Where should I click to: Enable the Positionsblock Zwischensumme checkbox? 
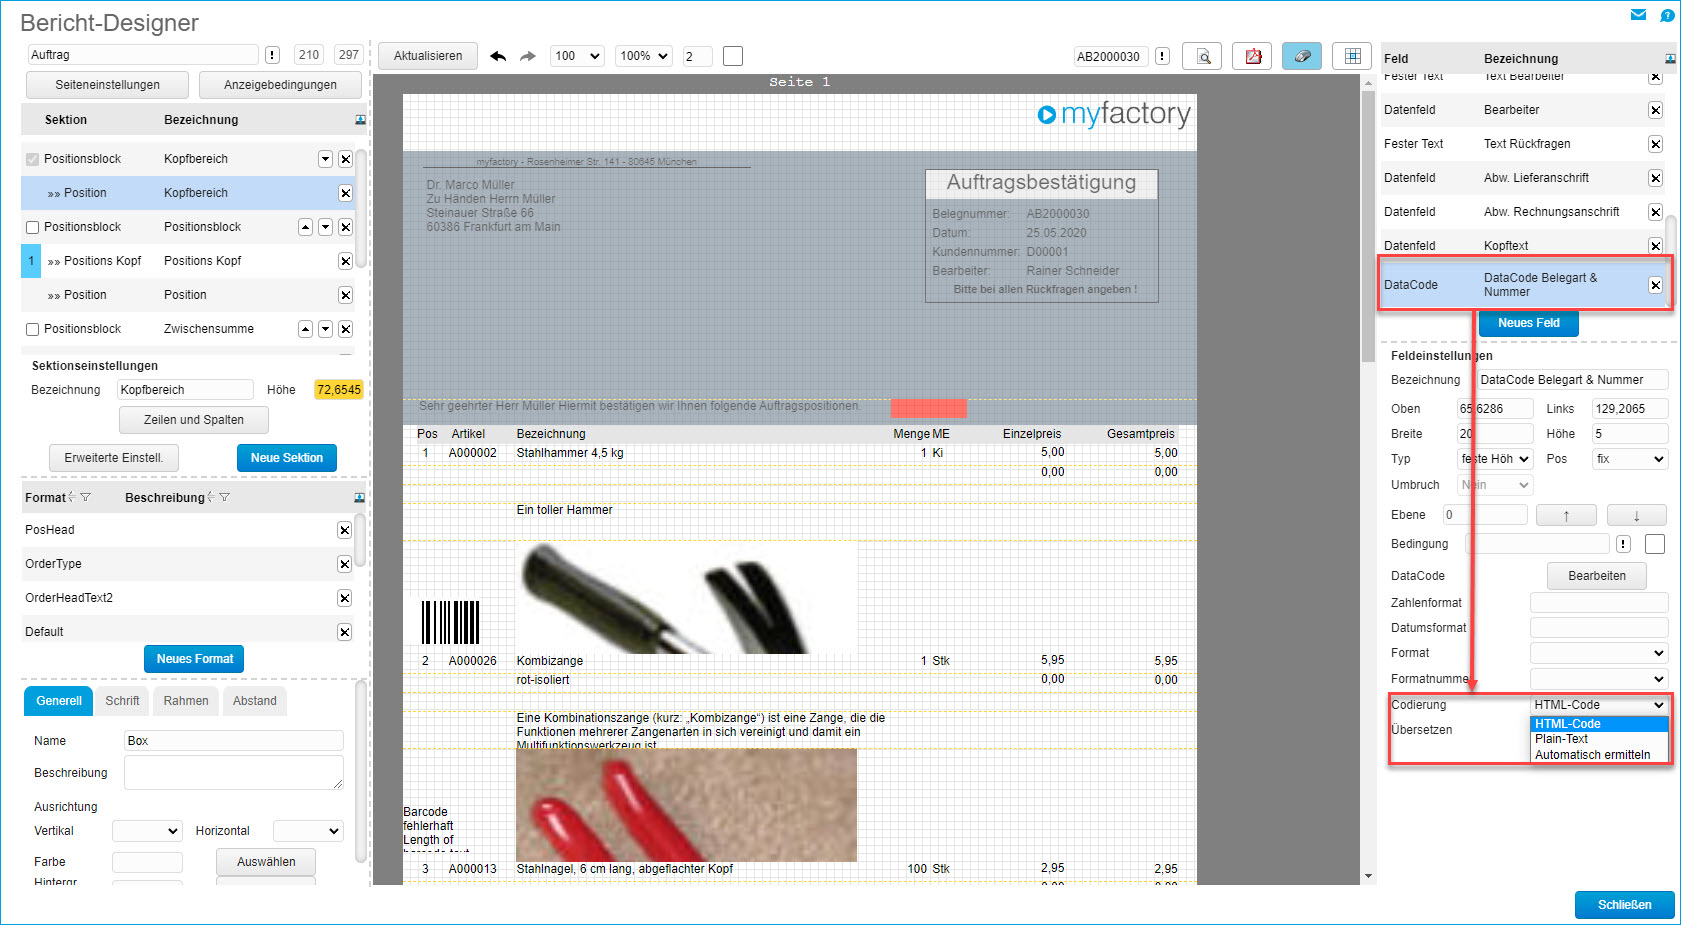pyautogui.click(x=33, y=329)
